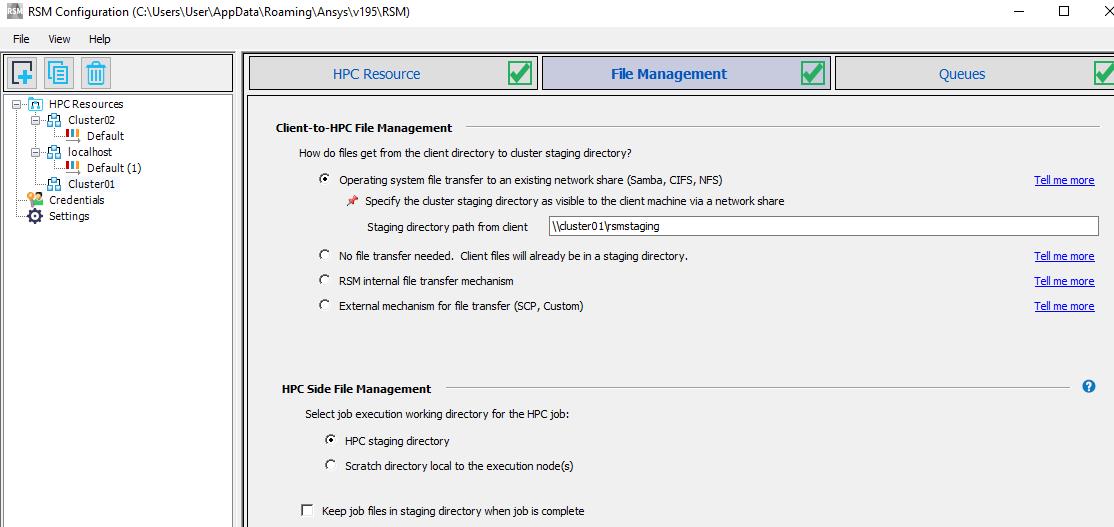Click the Client-to-HPC File Management heading
Image resolution: width=1114 pixels, height=527 pixels.
coord(364,128)
